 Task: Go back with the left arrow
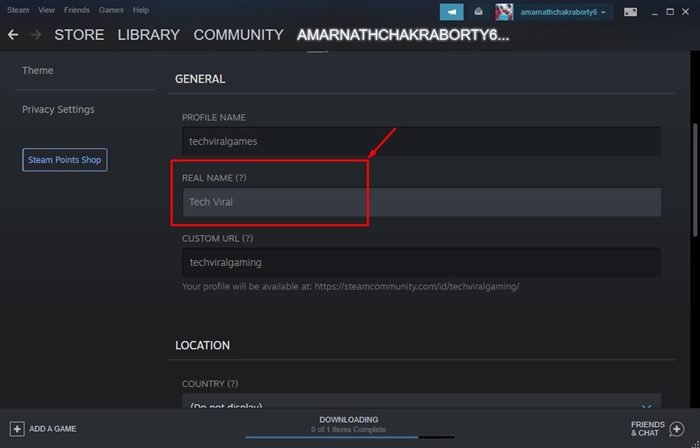click(x=13, y=35)
